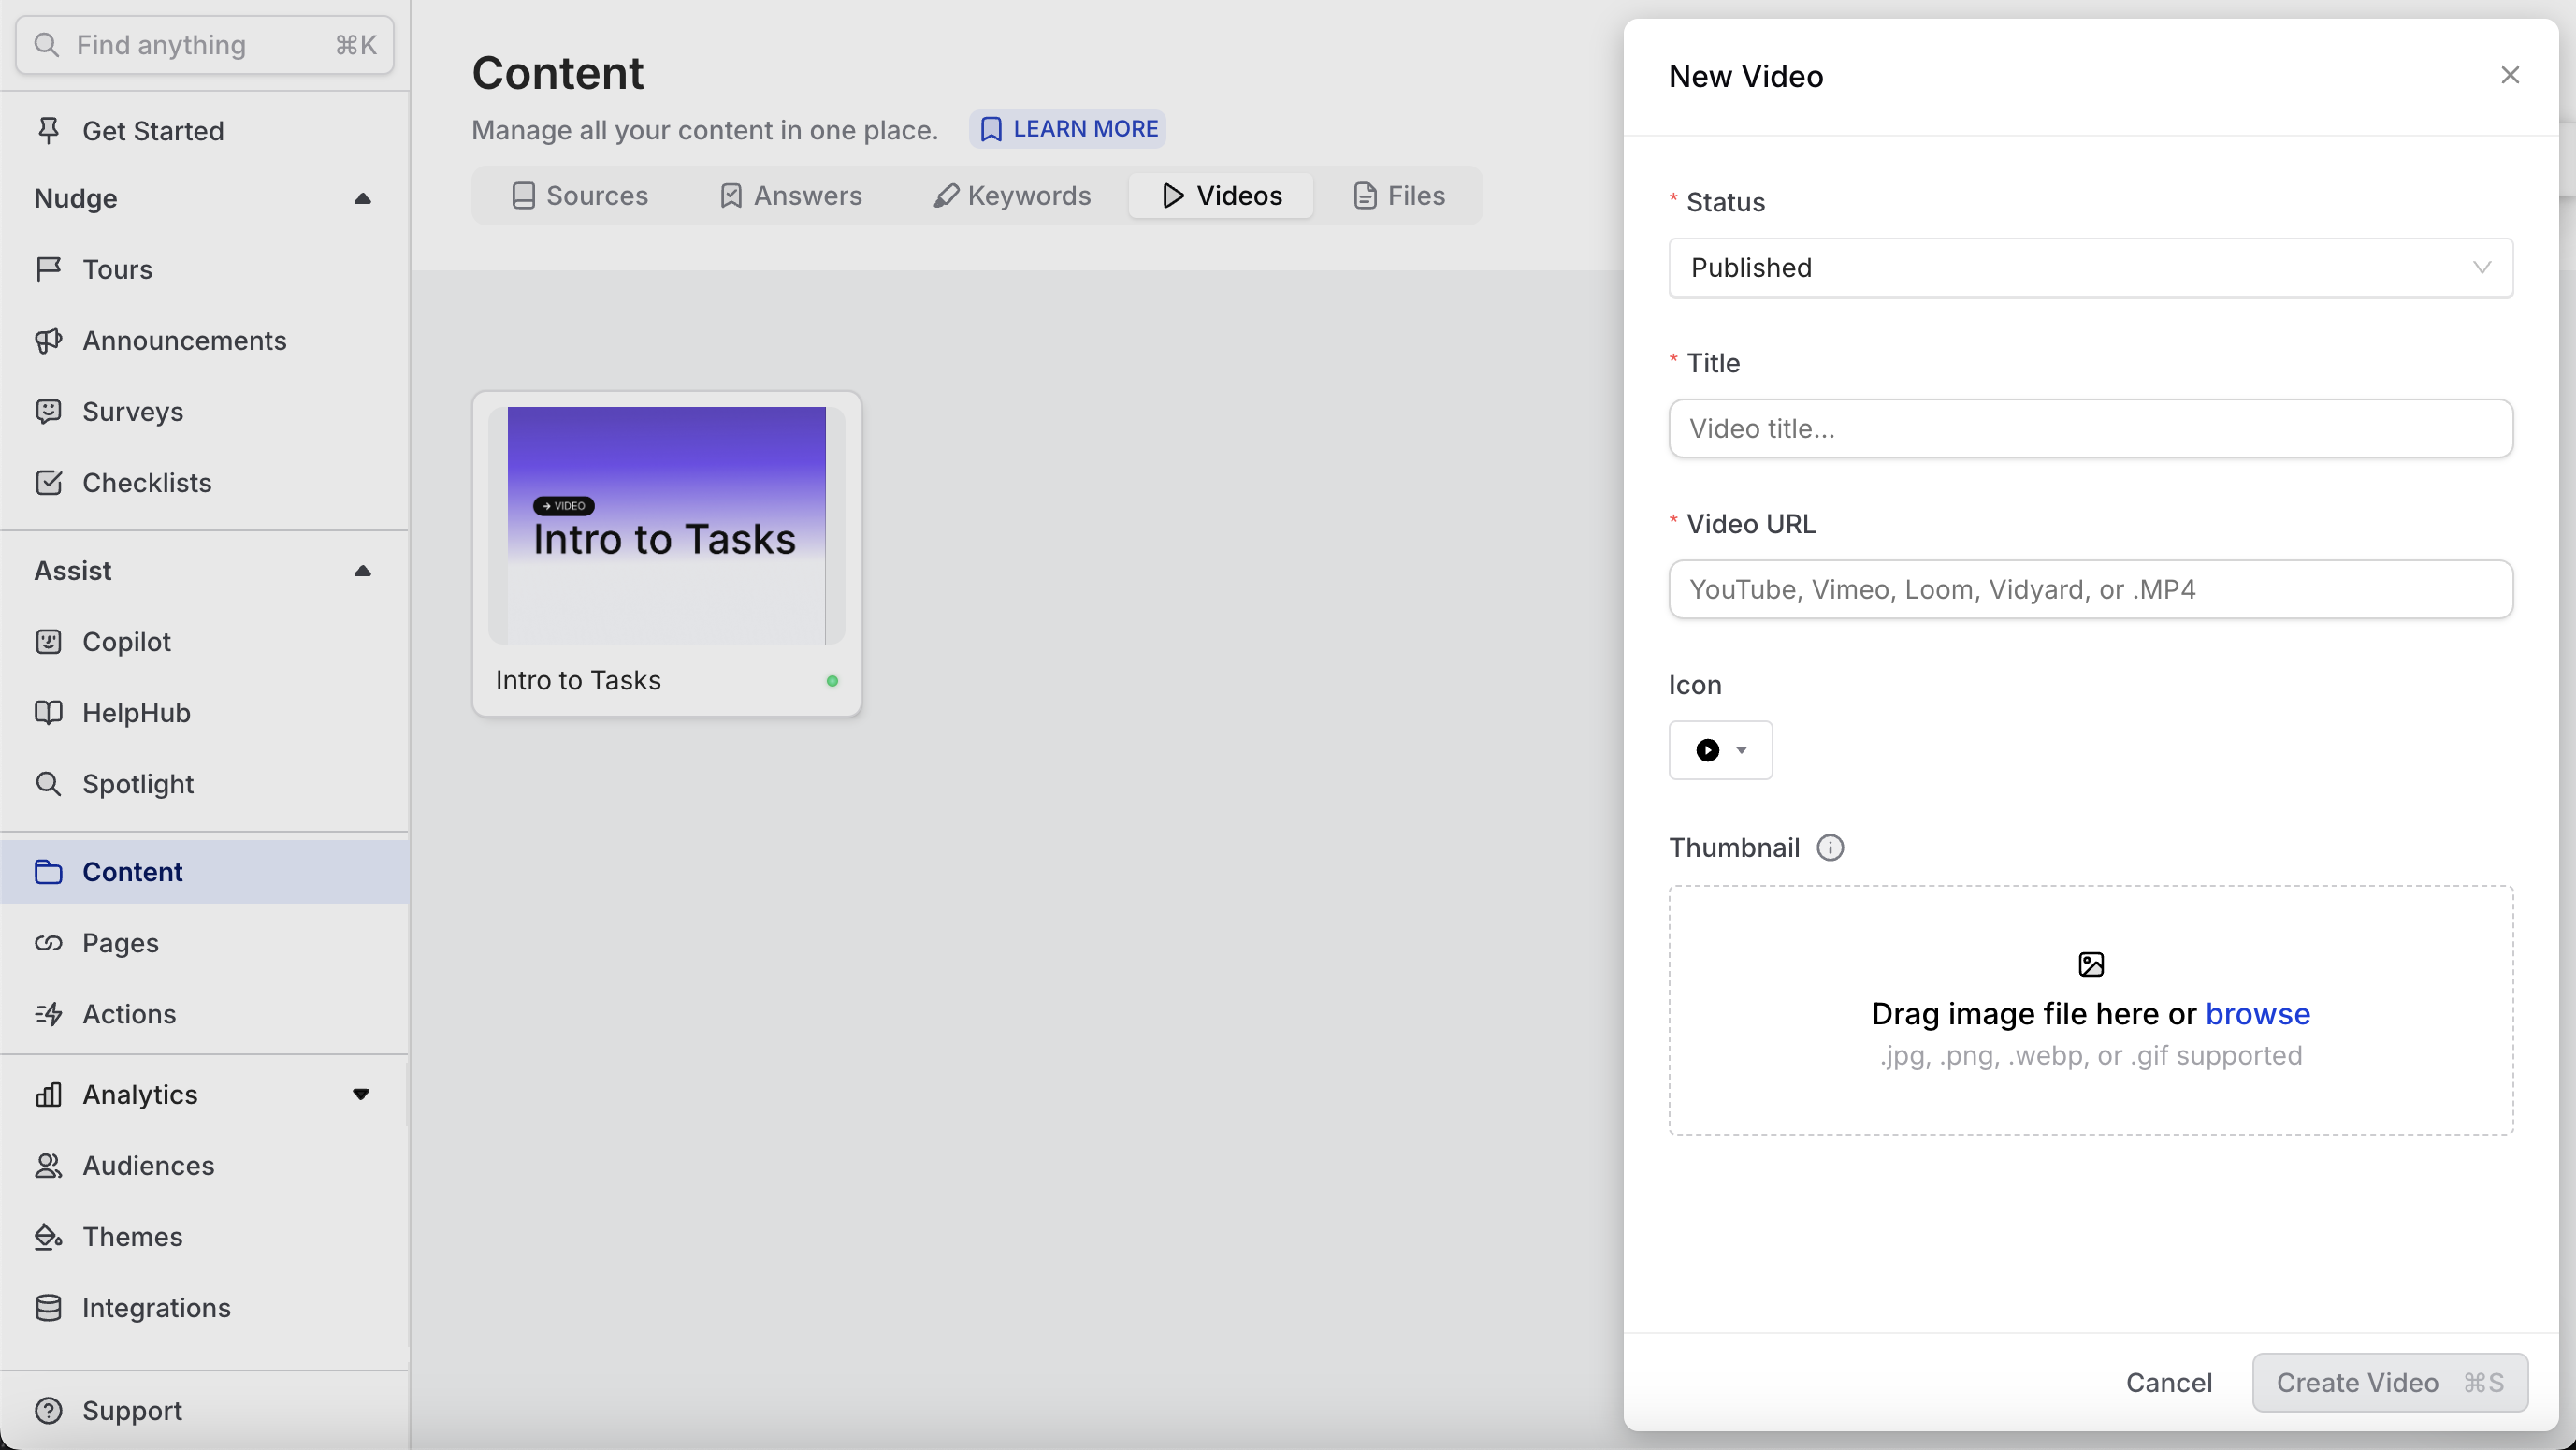The height and width of the screenshot is (1450, 2576).
Task: Click 'Manage all your content in one place.'
Action: pos(705,130)
